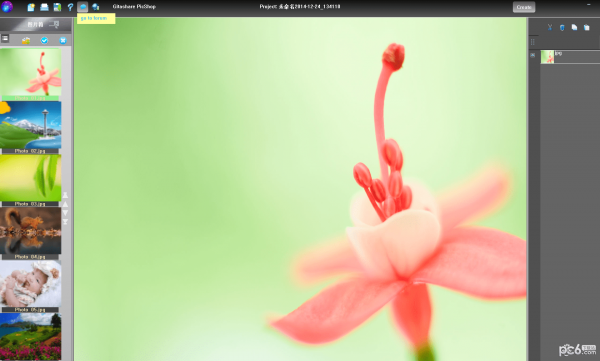Screen dimensions: 600x361
Task: Click the Copy icon in the layer panel
Action: coord(574,27)
